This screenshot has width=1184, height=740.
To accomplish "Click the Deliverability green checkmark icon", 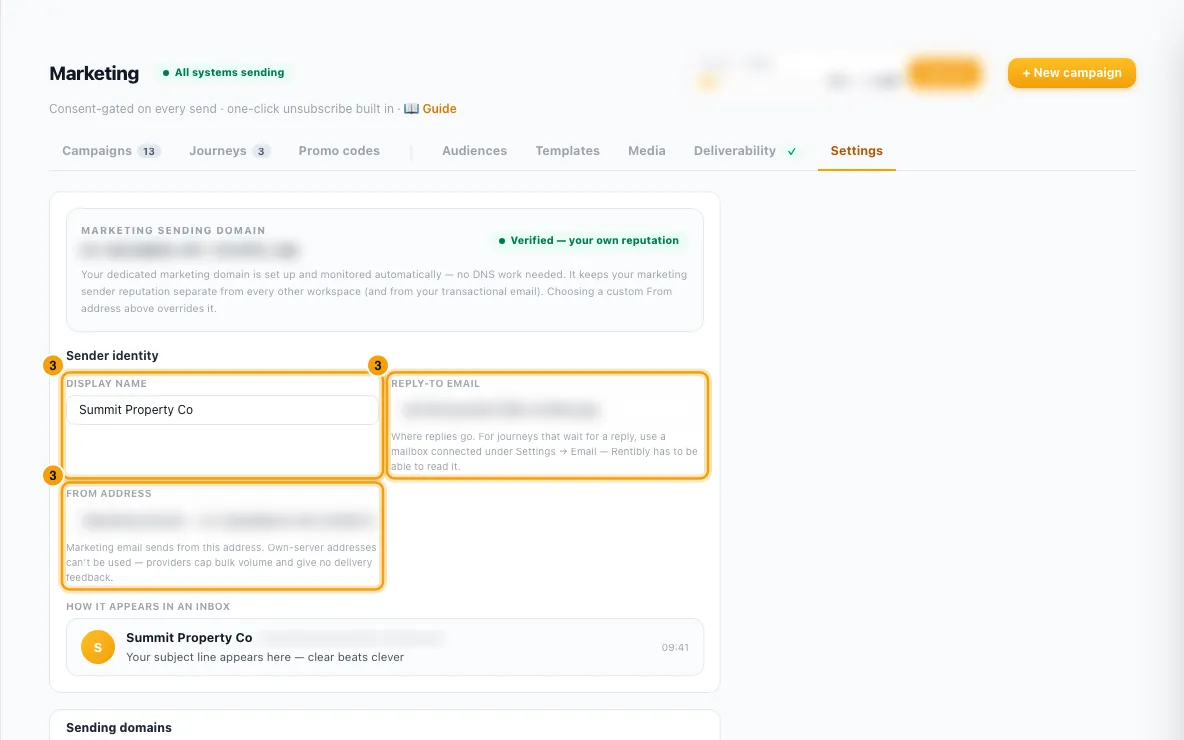I will [x=791, y=152].
